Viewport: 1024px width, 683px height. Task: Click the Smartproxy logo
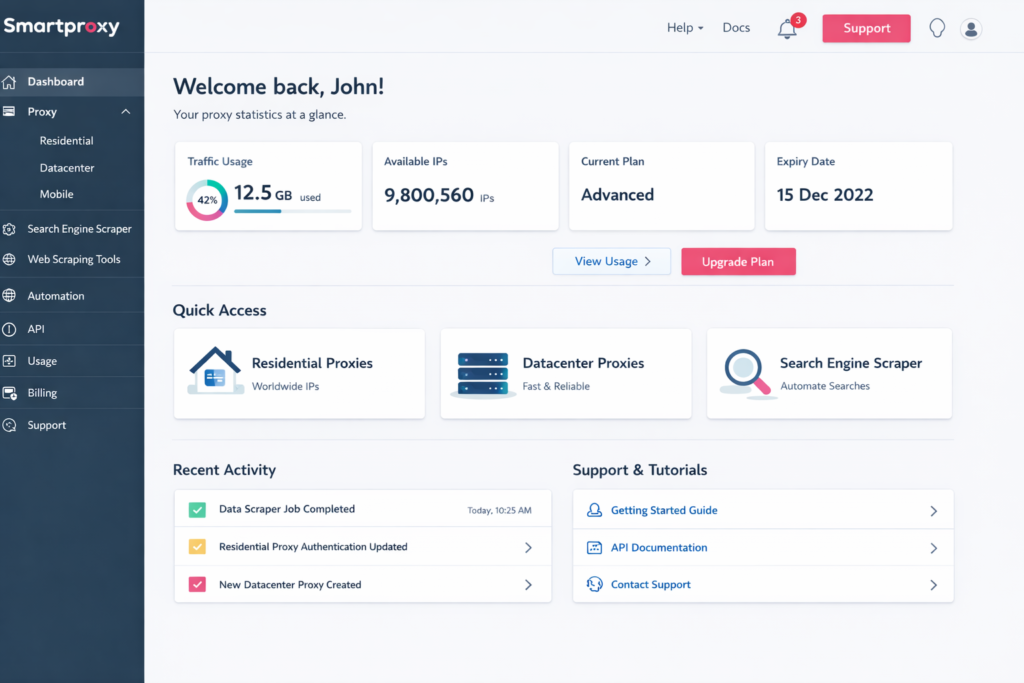click(x=61, y=27)
